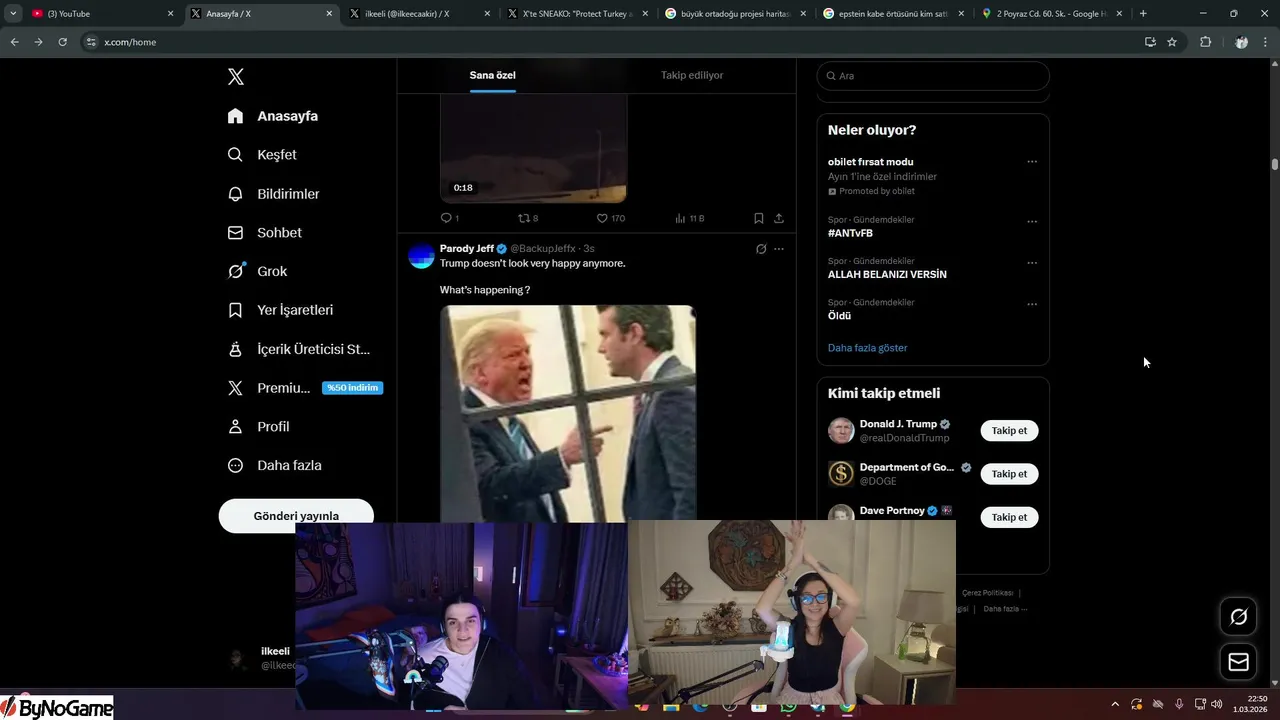Open a new browser tab
Screen dimensions: 1280x720
pyautogui.click(x=1143, y=14)
